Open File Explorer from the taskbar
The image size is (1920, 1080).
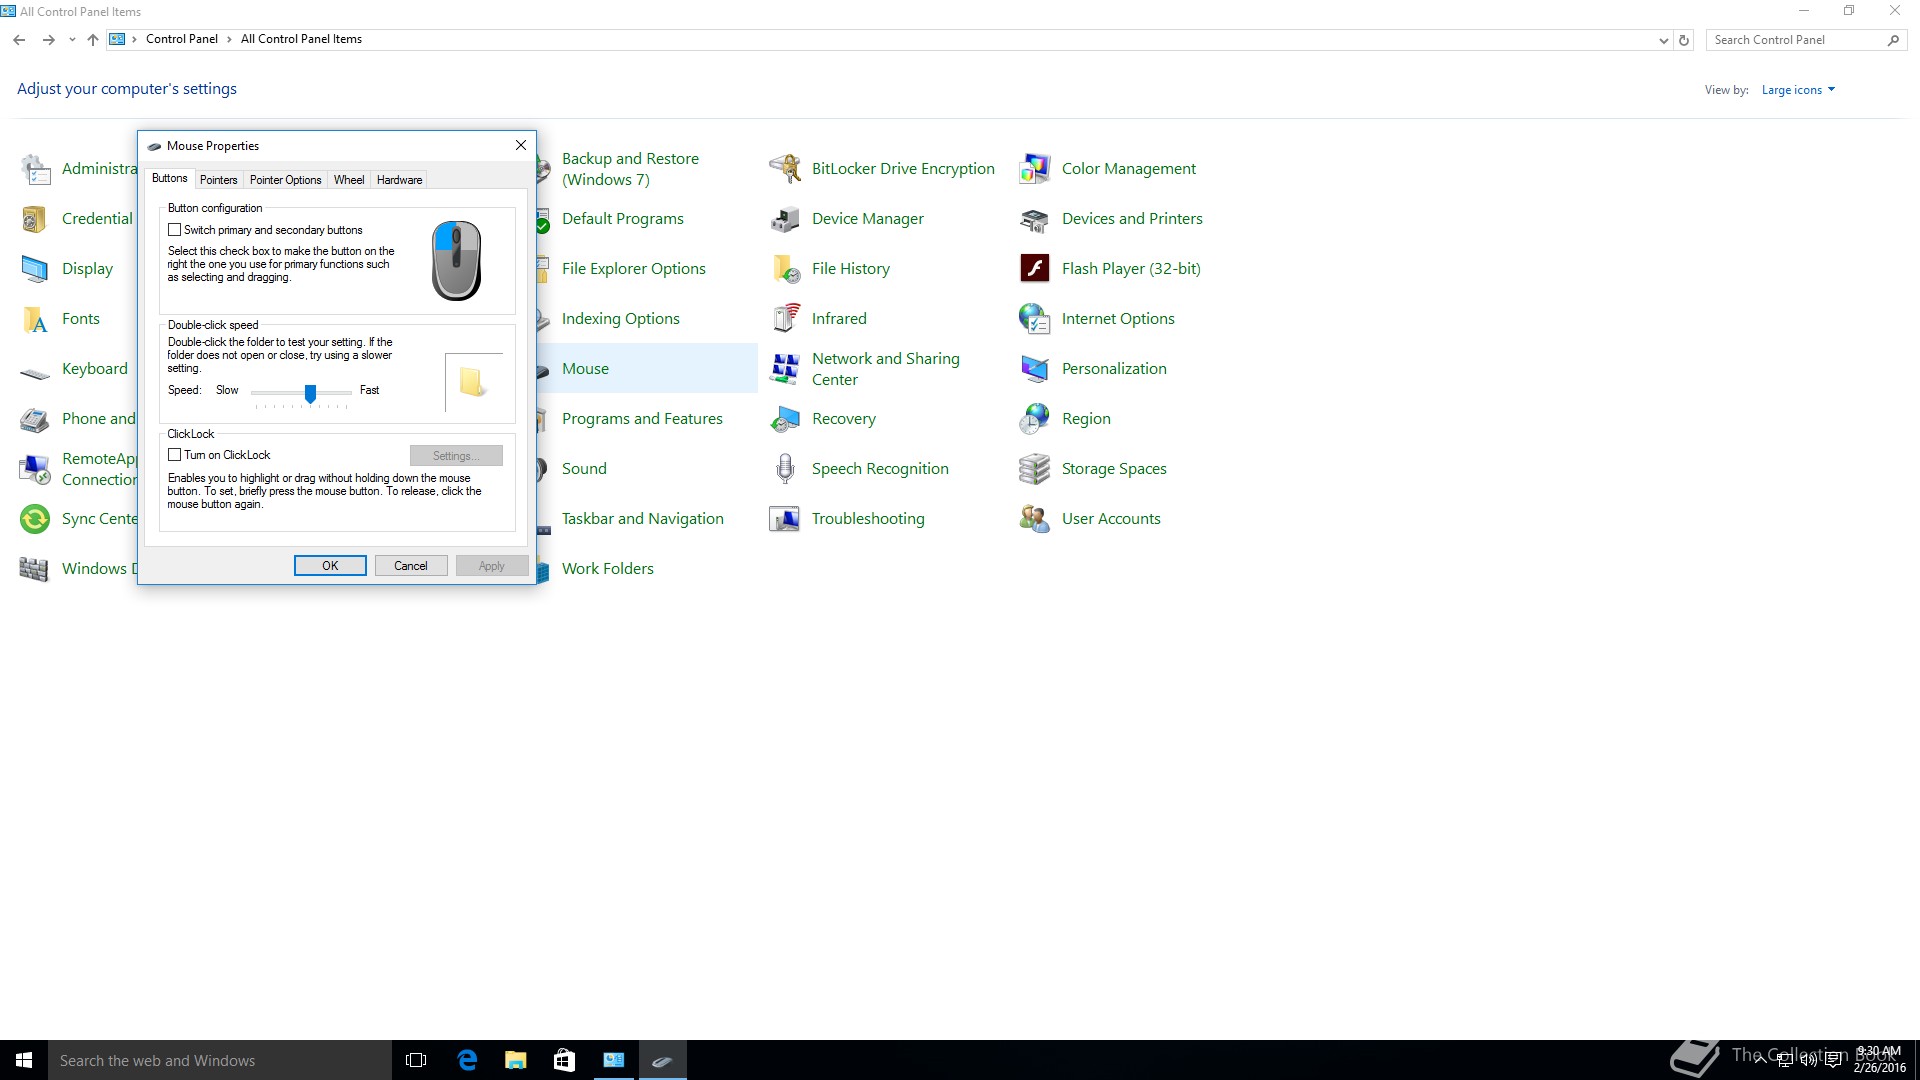516,1060
